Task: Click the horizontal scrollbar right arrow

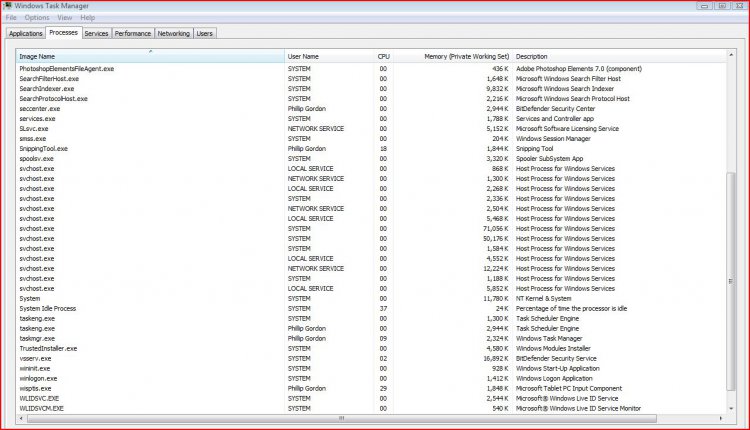Action: coord(721,419)
